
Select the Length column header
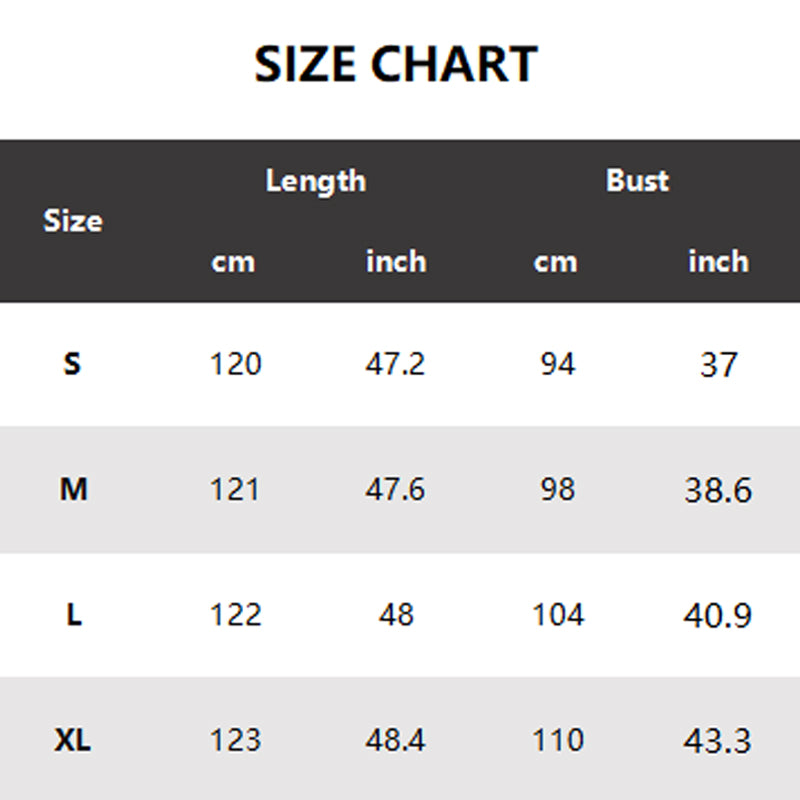click(315, 181)
